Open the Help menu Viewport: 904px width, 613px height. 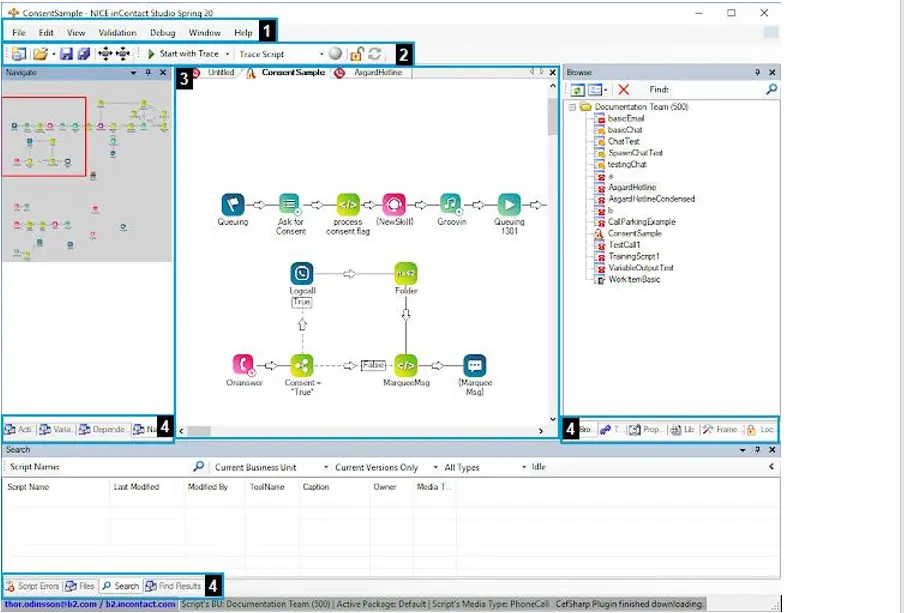[x=243, y=33]
